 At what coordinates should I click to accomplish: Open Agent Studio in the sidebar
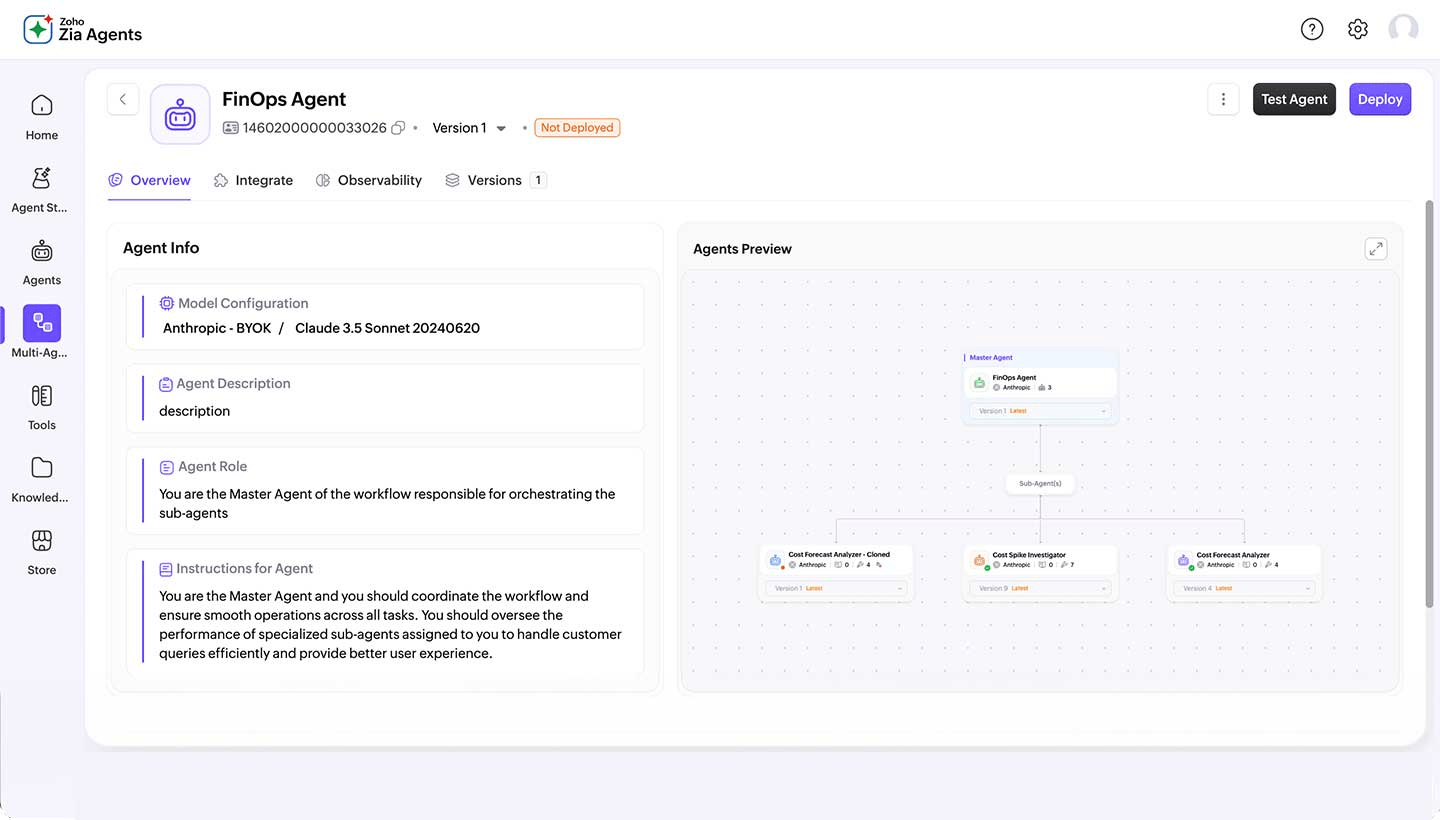42,190
